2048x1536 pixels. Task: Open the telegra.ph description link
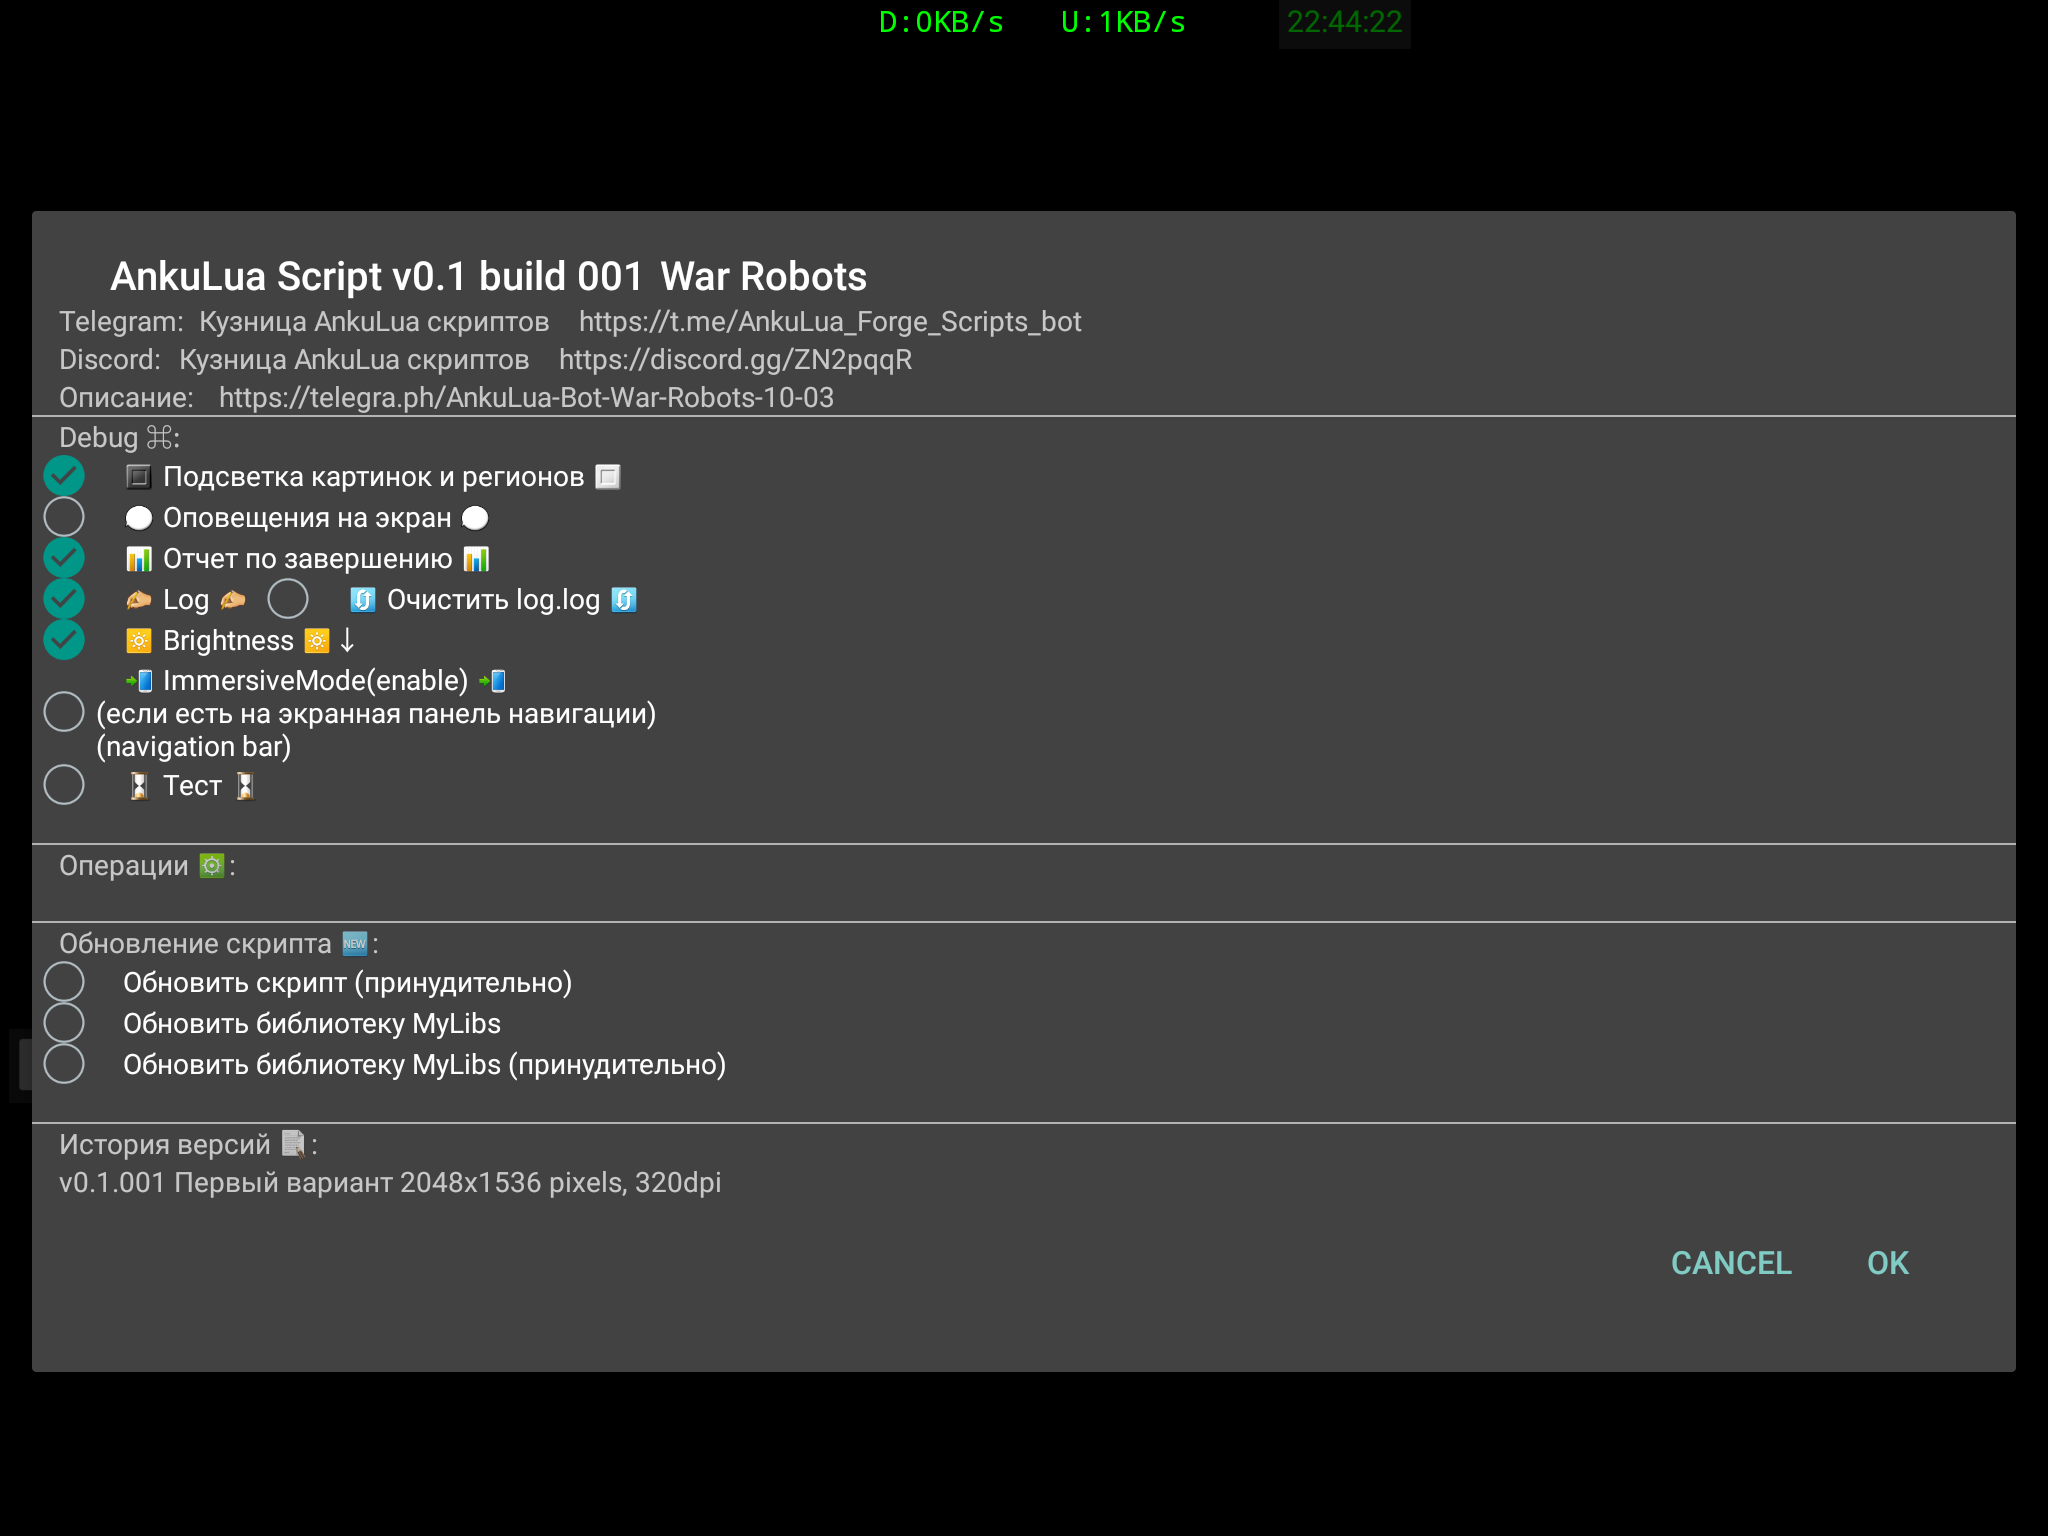[526, 398]
